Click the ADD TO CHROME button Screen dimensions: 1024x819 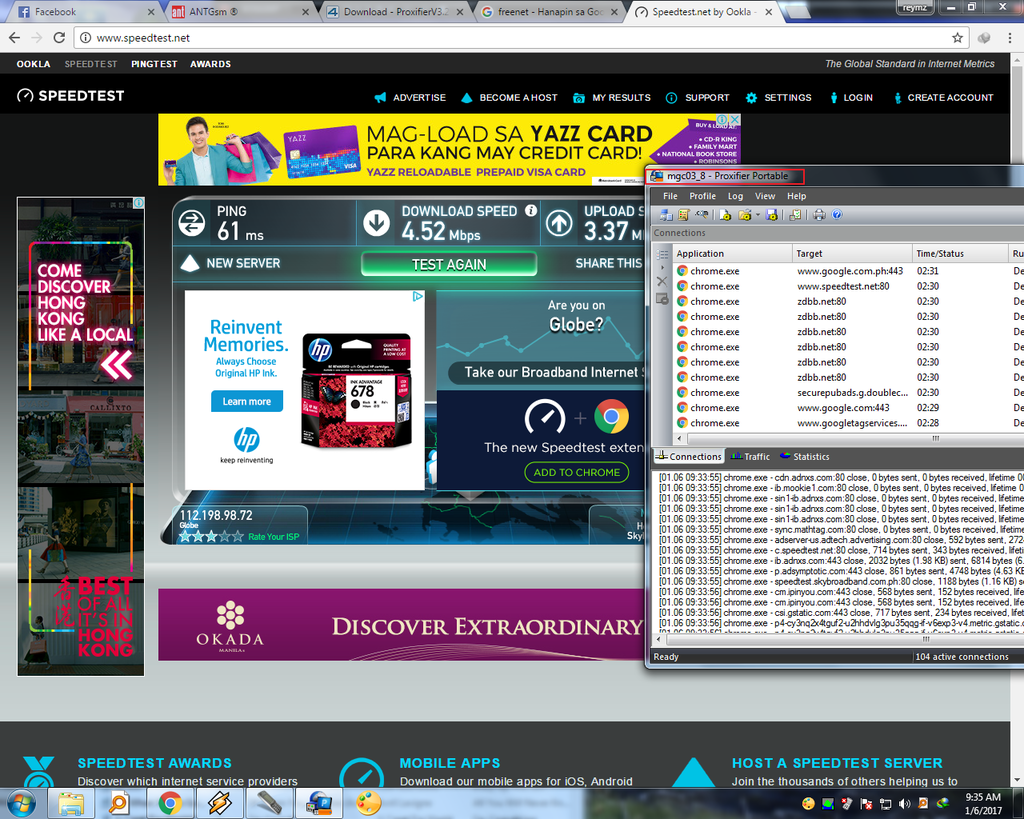click(x=576, y=472)
